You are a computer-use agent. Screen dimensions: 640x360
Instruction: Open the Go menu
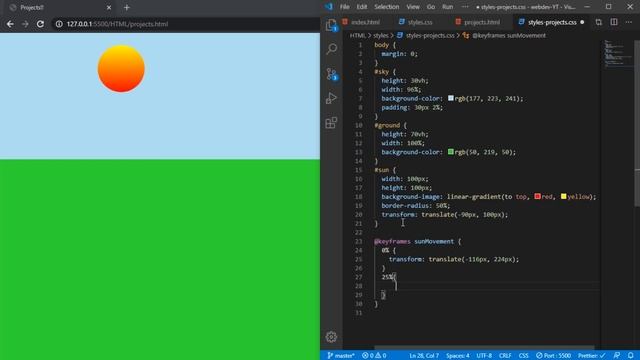pyautogui.click(x=431, y=7)
